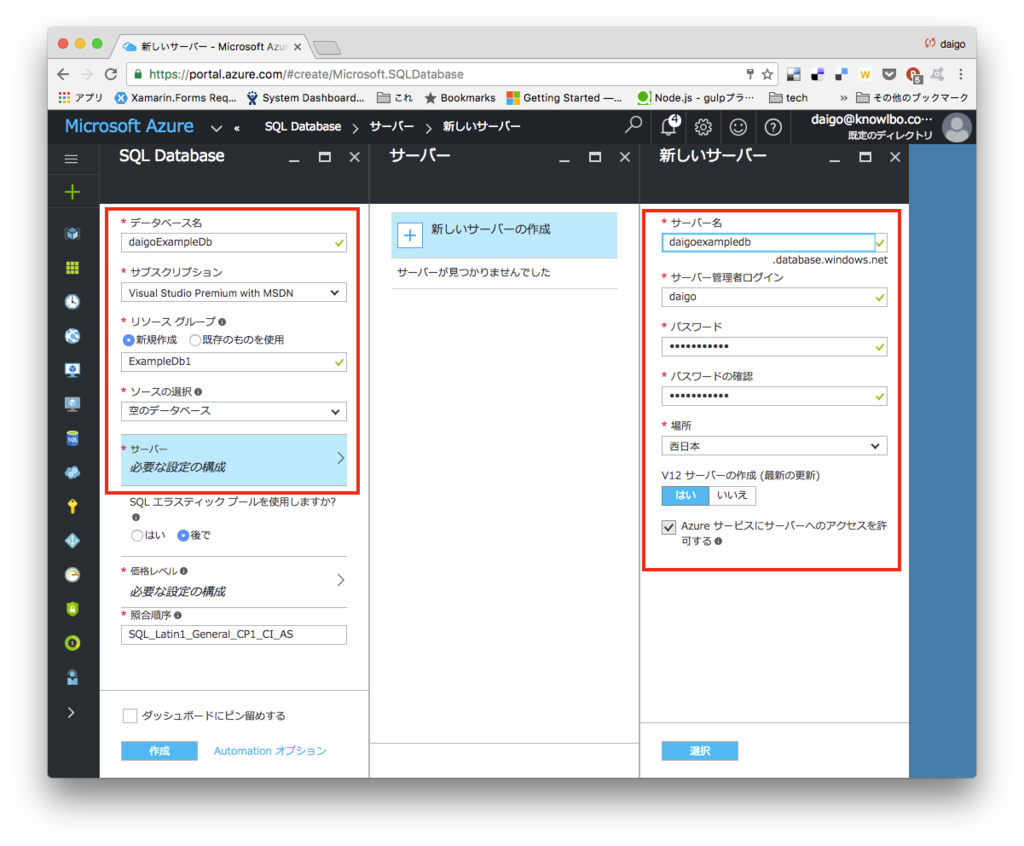Open Chrome three-dot menu
Screen dimensions: 1024x846
pos(961,74)
